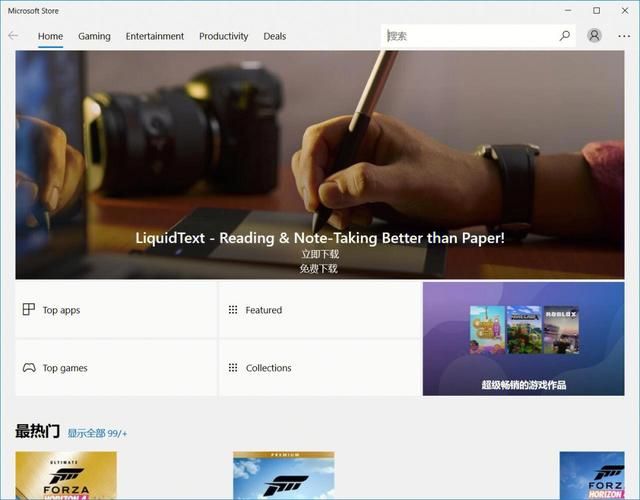Open the Top apps tile
This screenshot has height=500, width=640.
[x=116, y=310]
